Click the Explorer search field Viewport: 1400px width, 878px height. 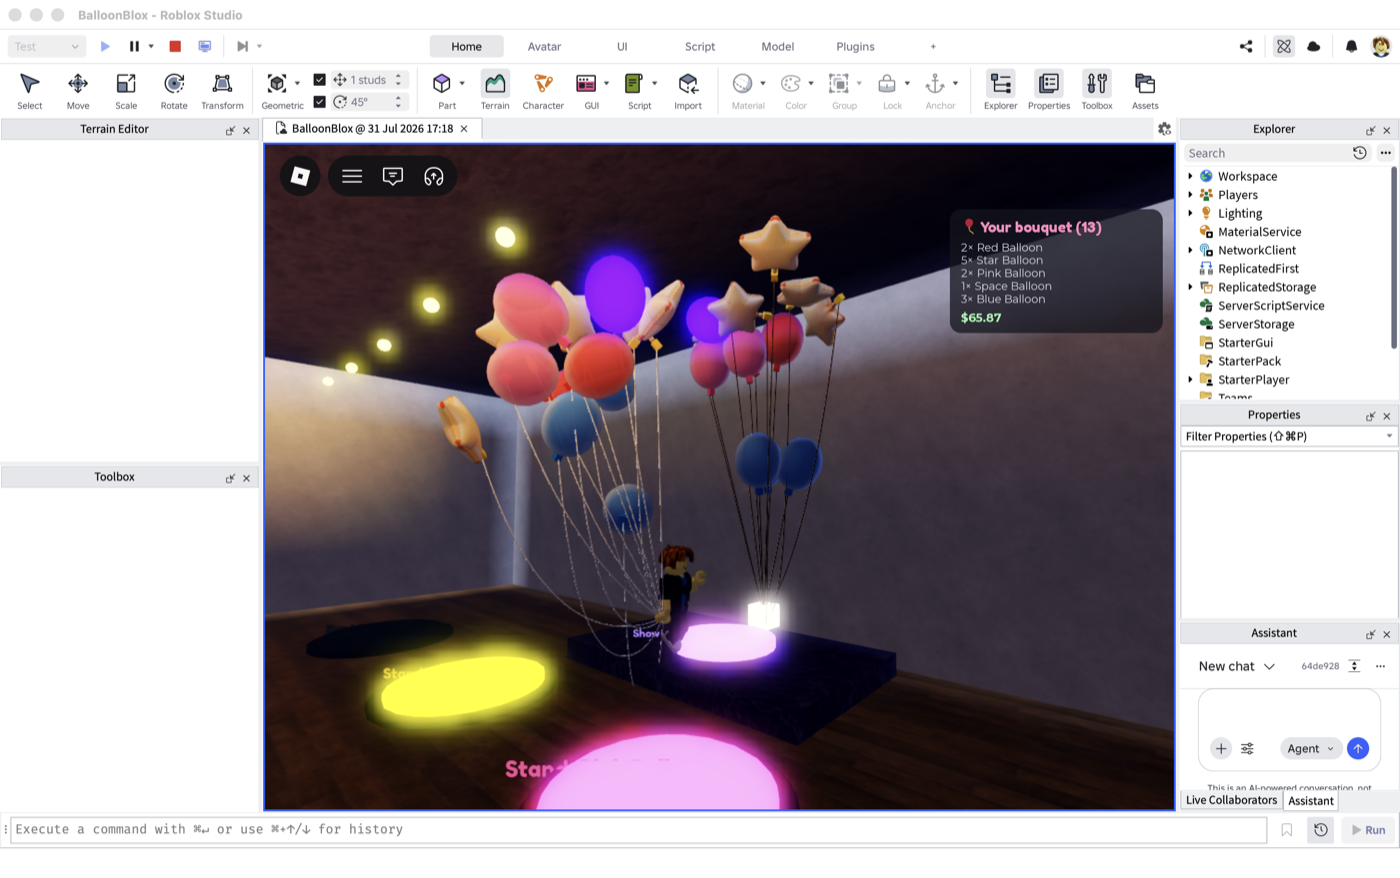point(1266,153)
